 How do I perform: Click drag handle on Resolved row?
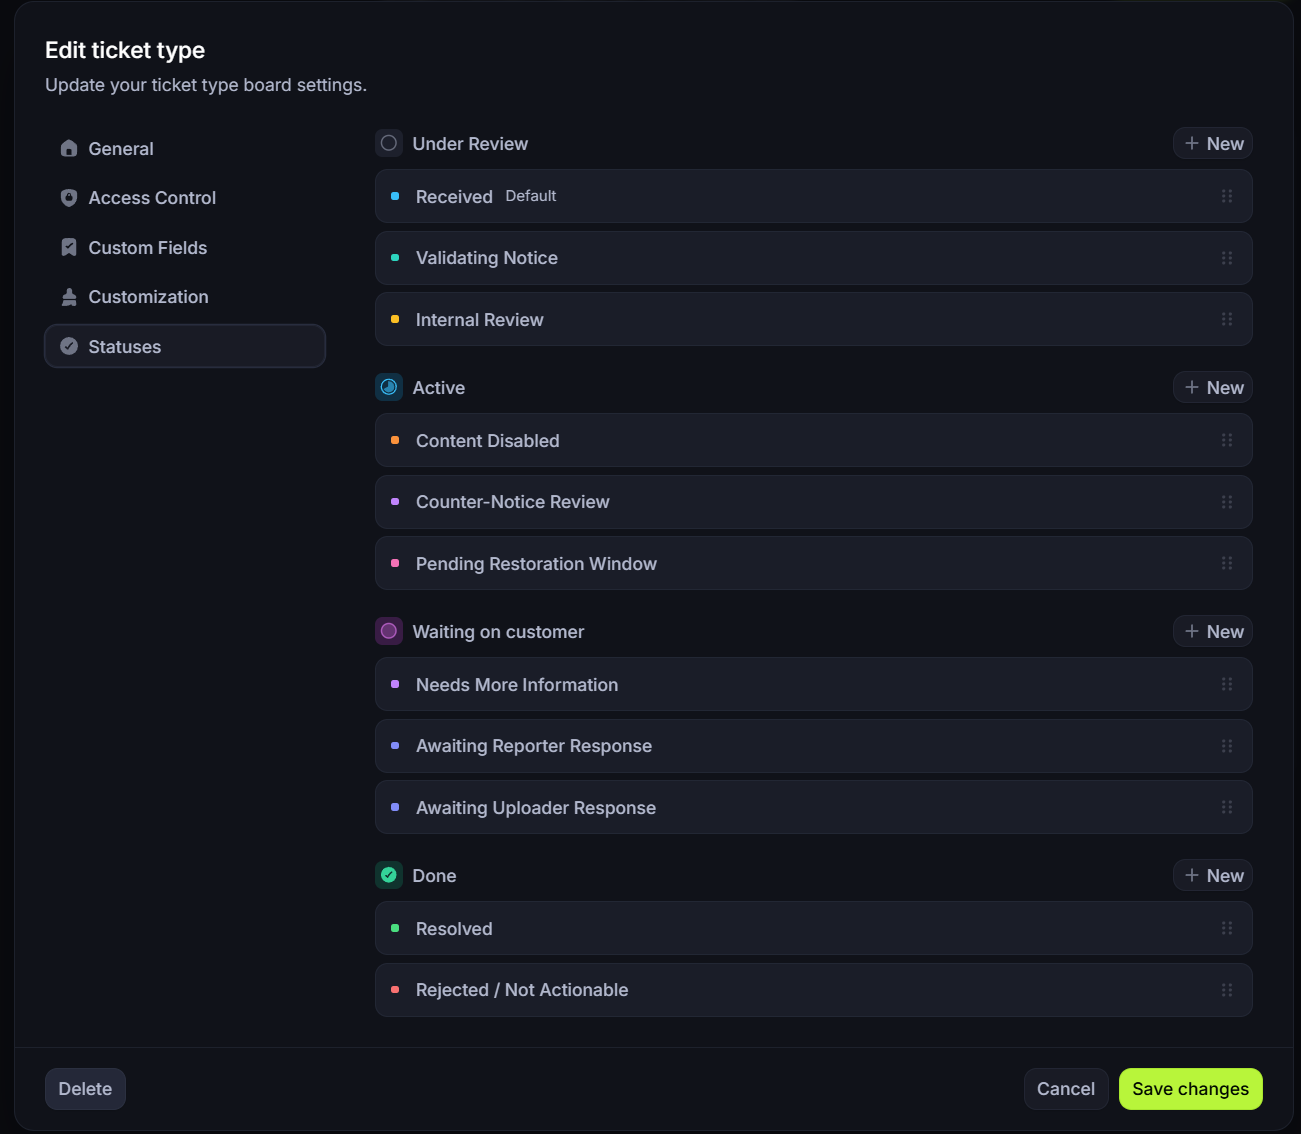tap(1227, 928)
